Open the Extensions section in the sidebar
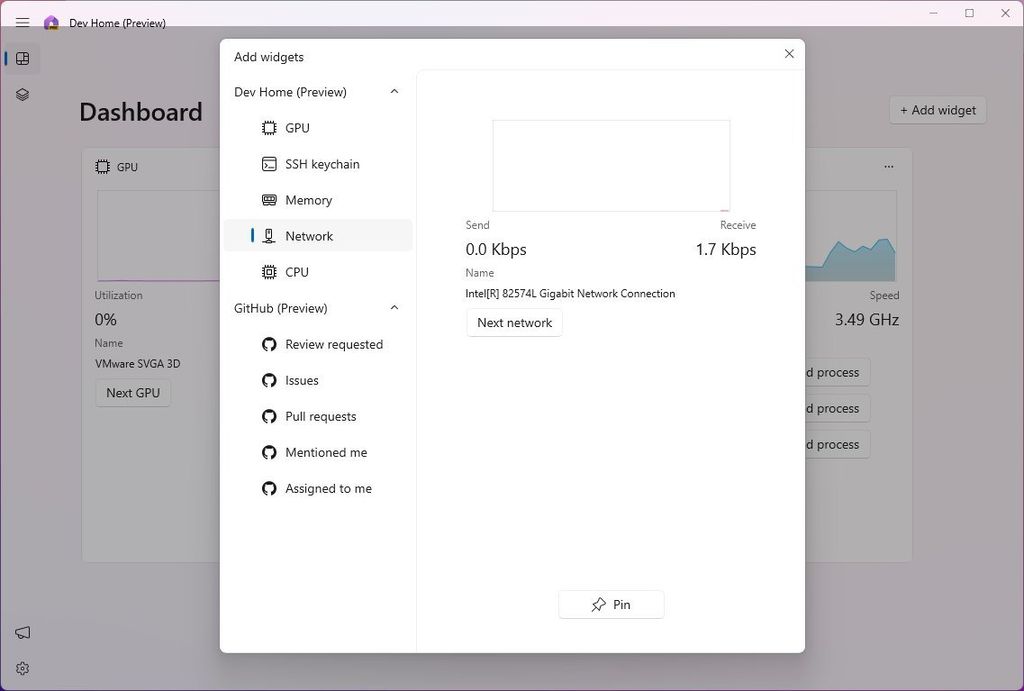 (x=22, y=94)
